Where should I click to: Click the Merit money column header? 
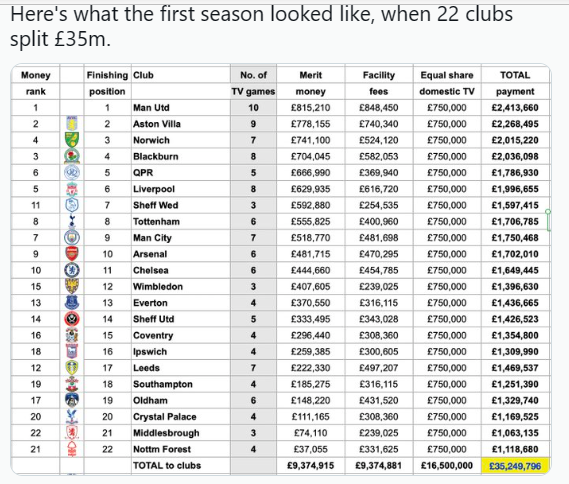click(x=311, y=83)
